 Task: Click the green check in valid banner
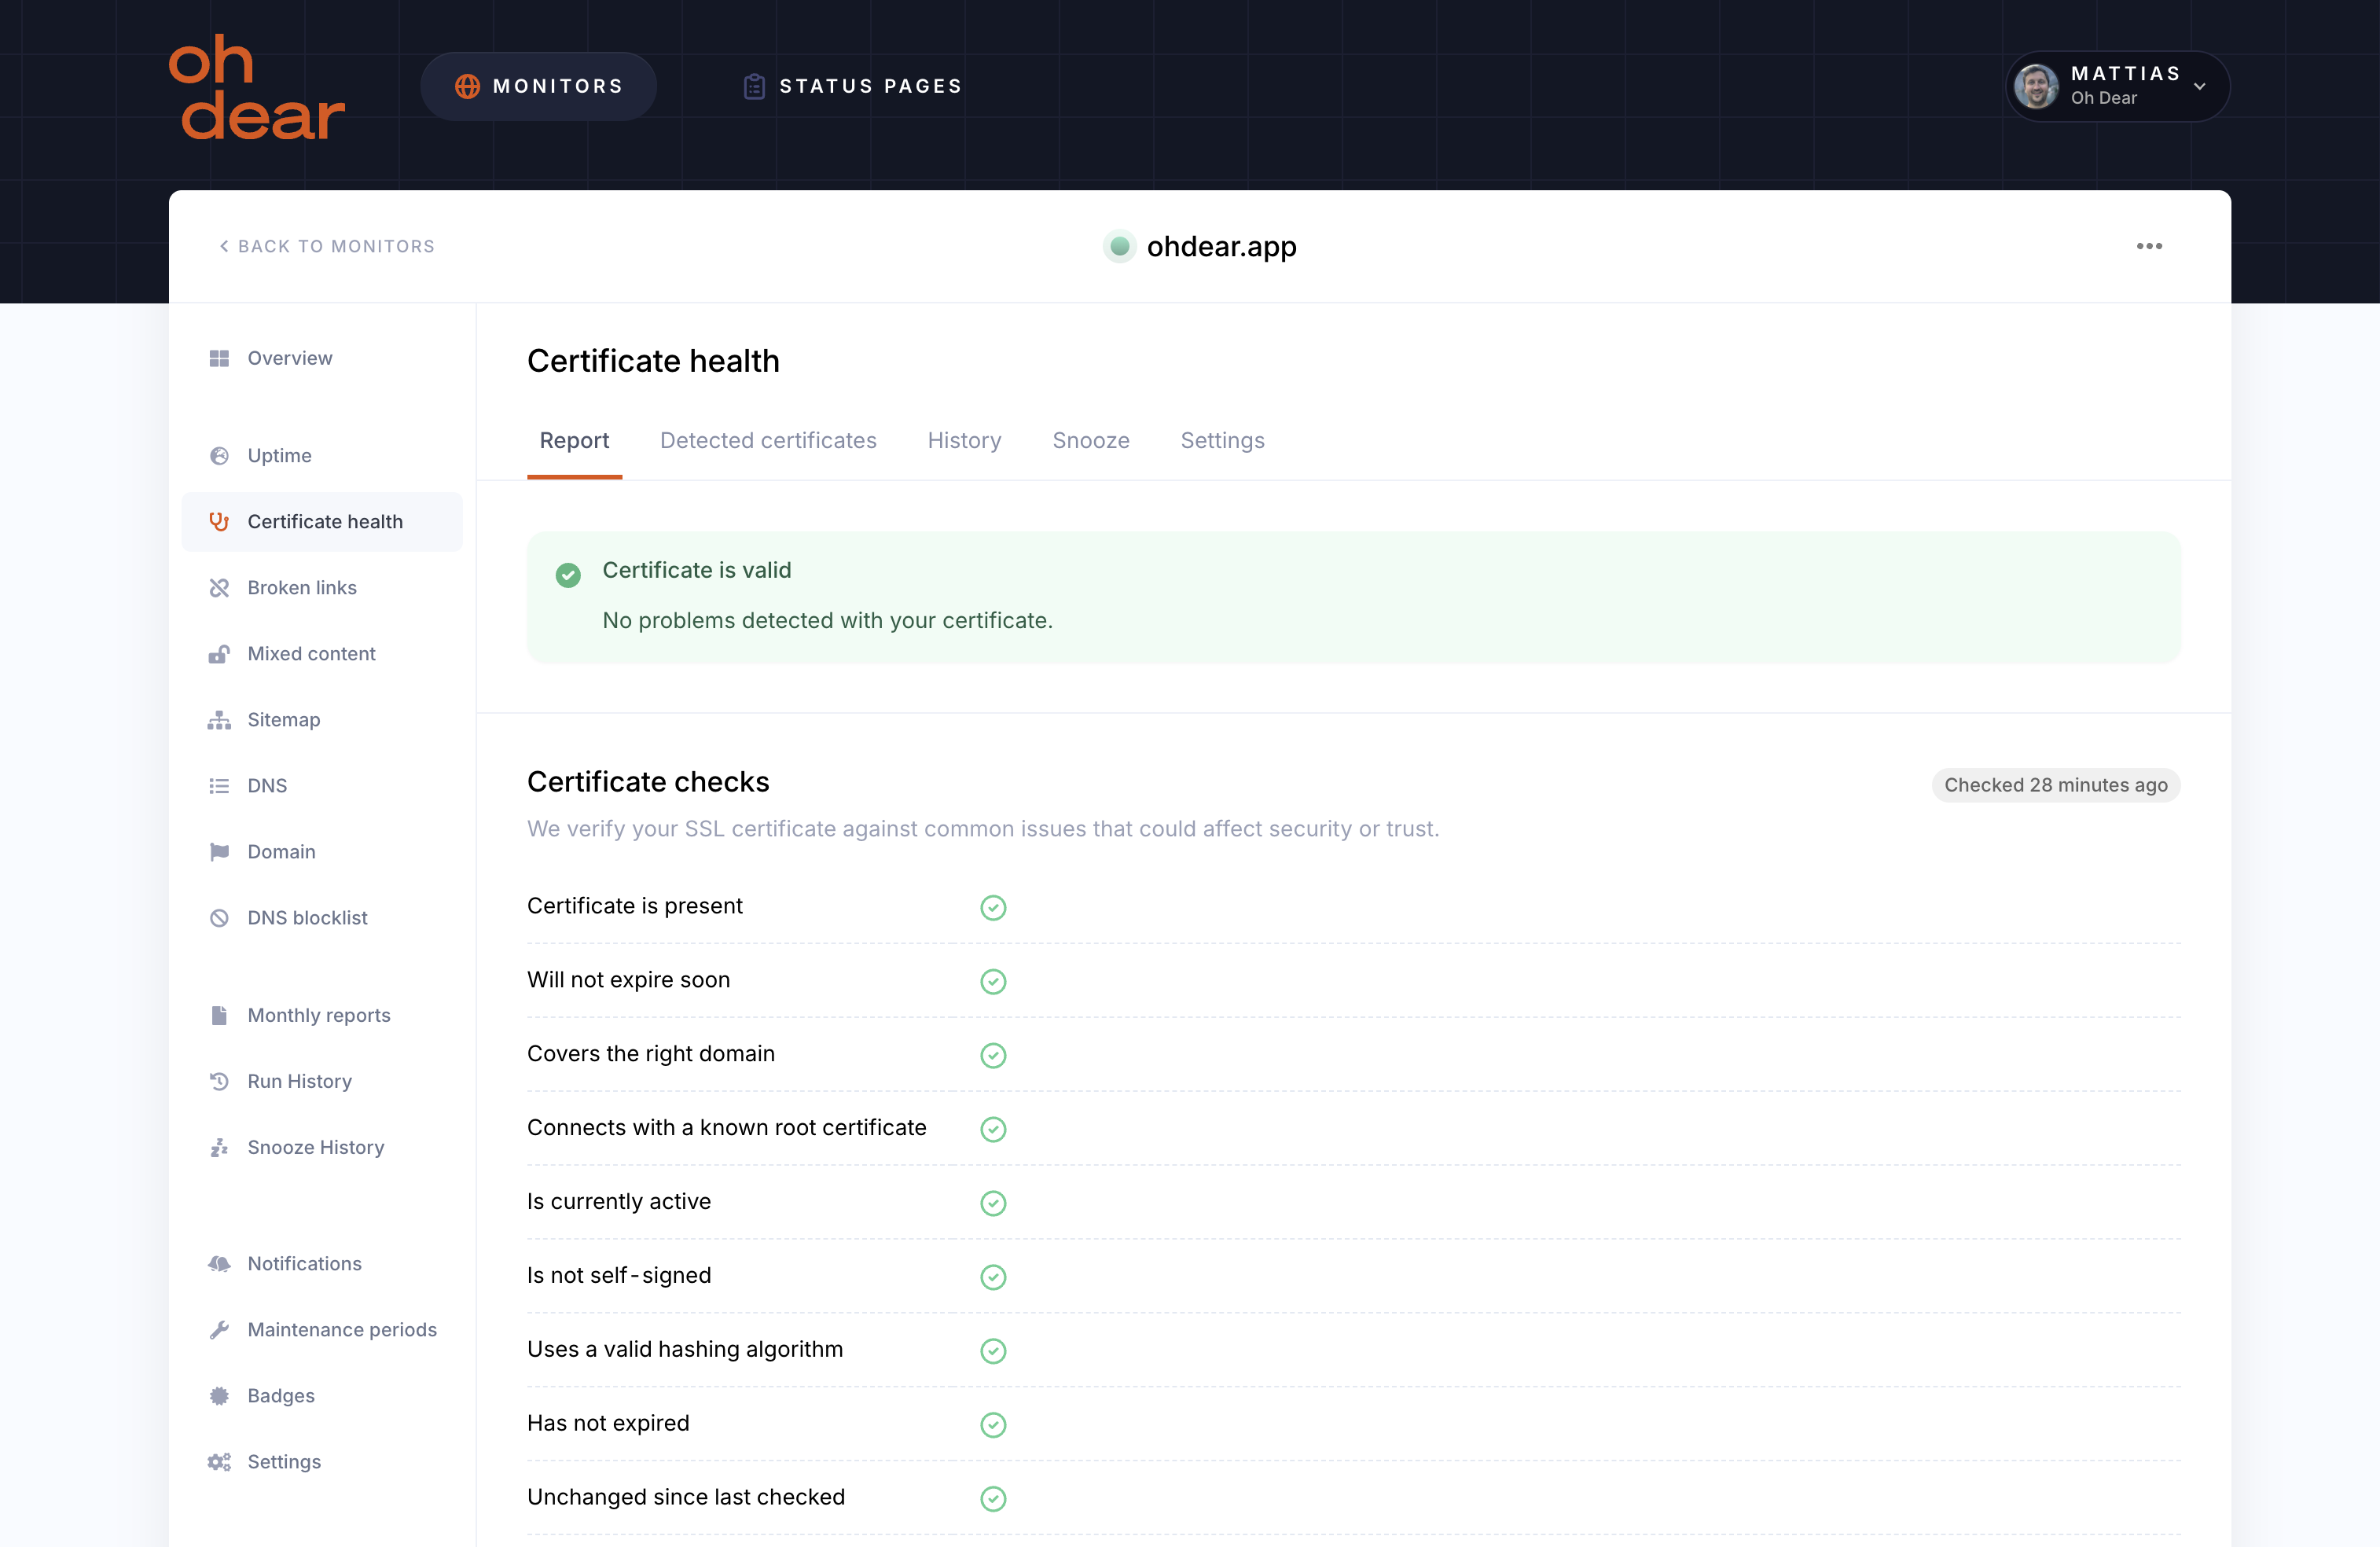point(568,575)
